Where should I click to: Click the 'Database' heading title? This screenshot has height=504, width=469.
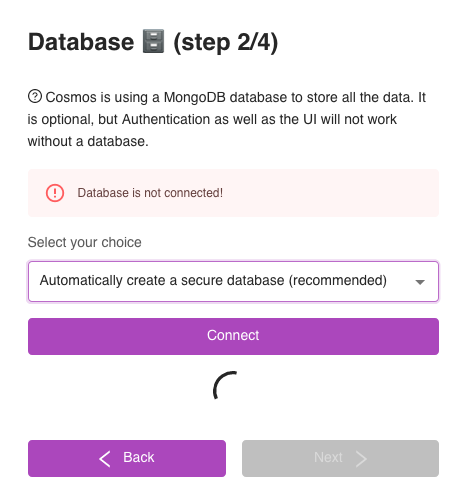(81, 42)
